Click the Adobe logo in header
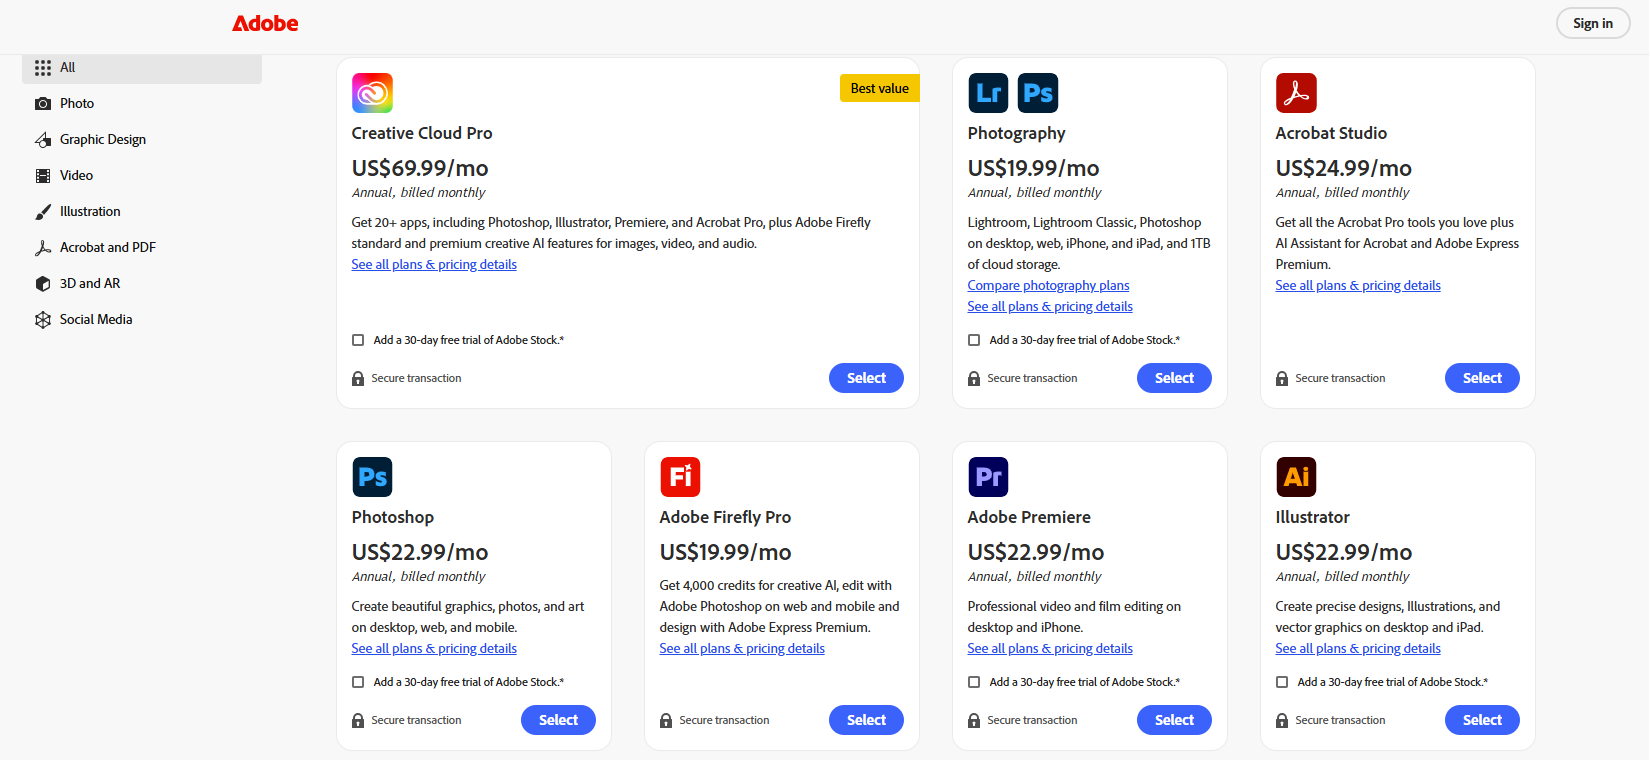1649x760 pixels. tap(265, 23)
